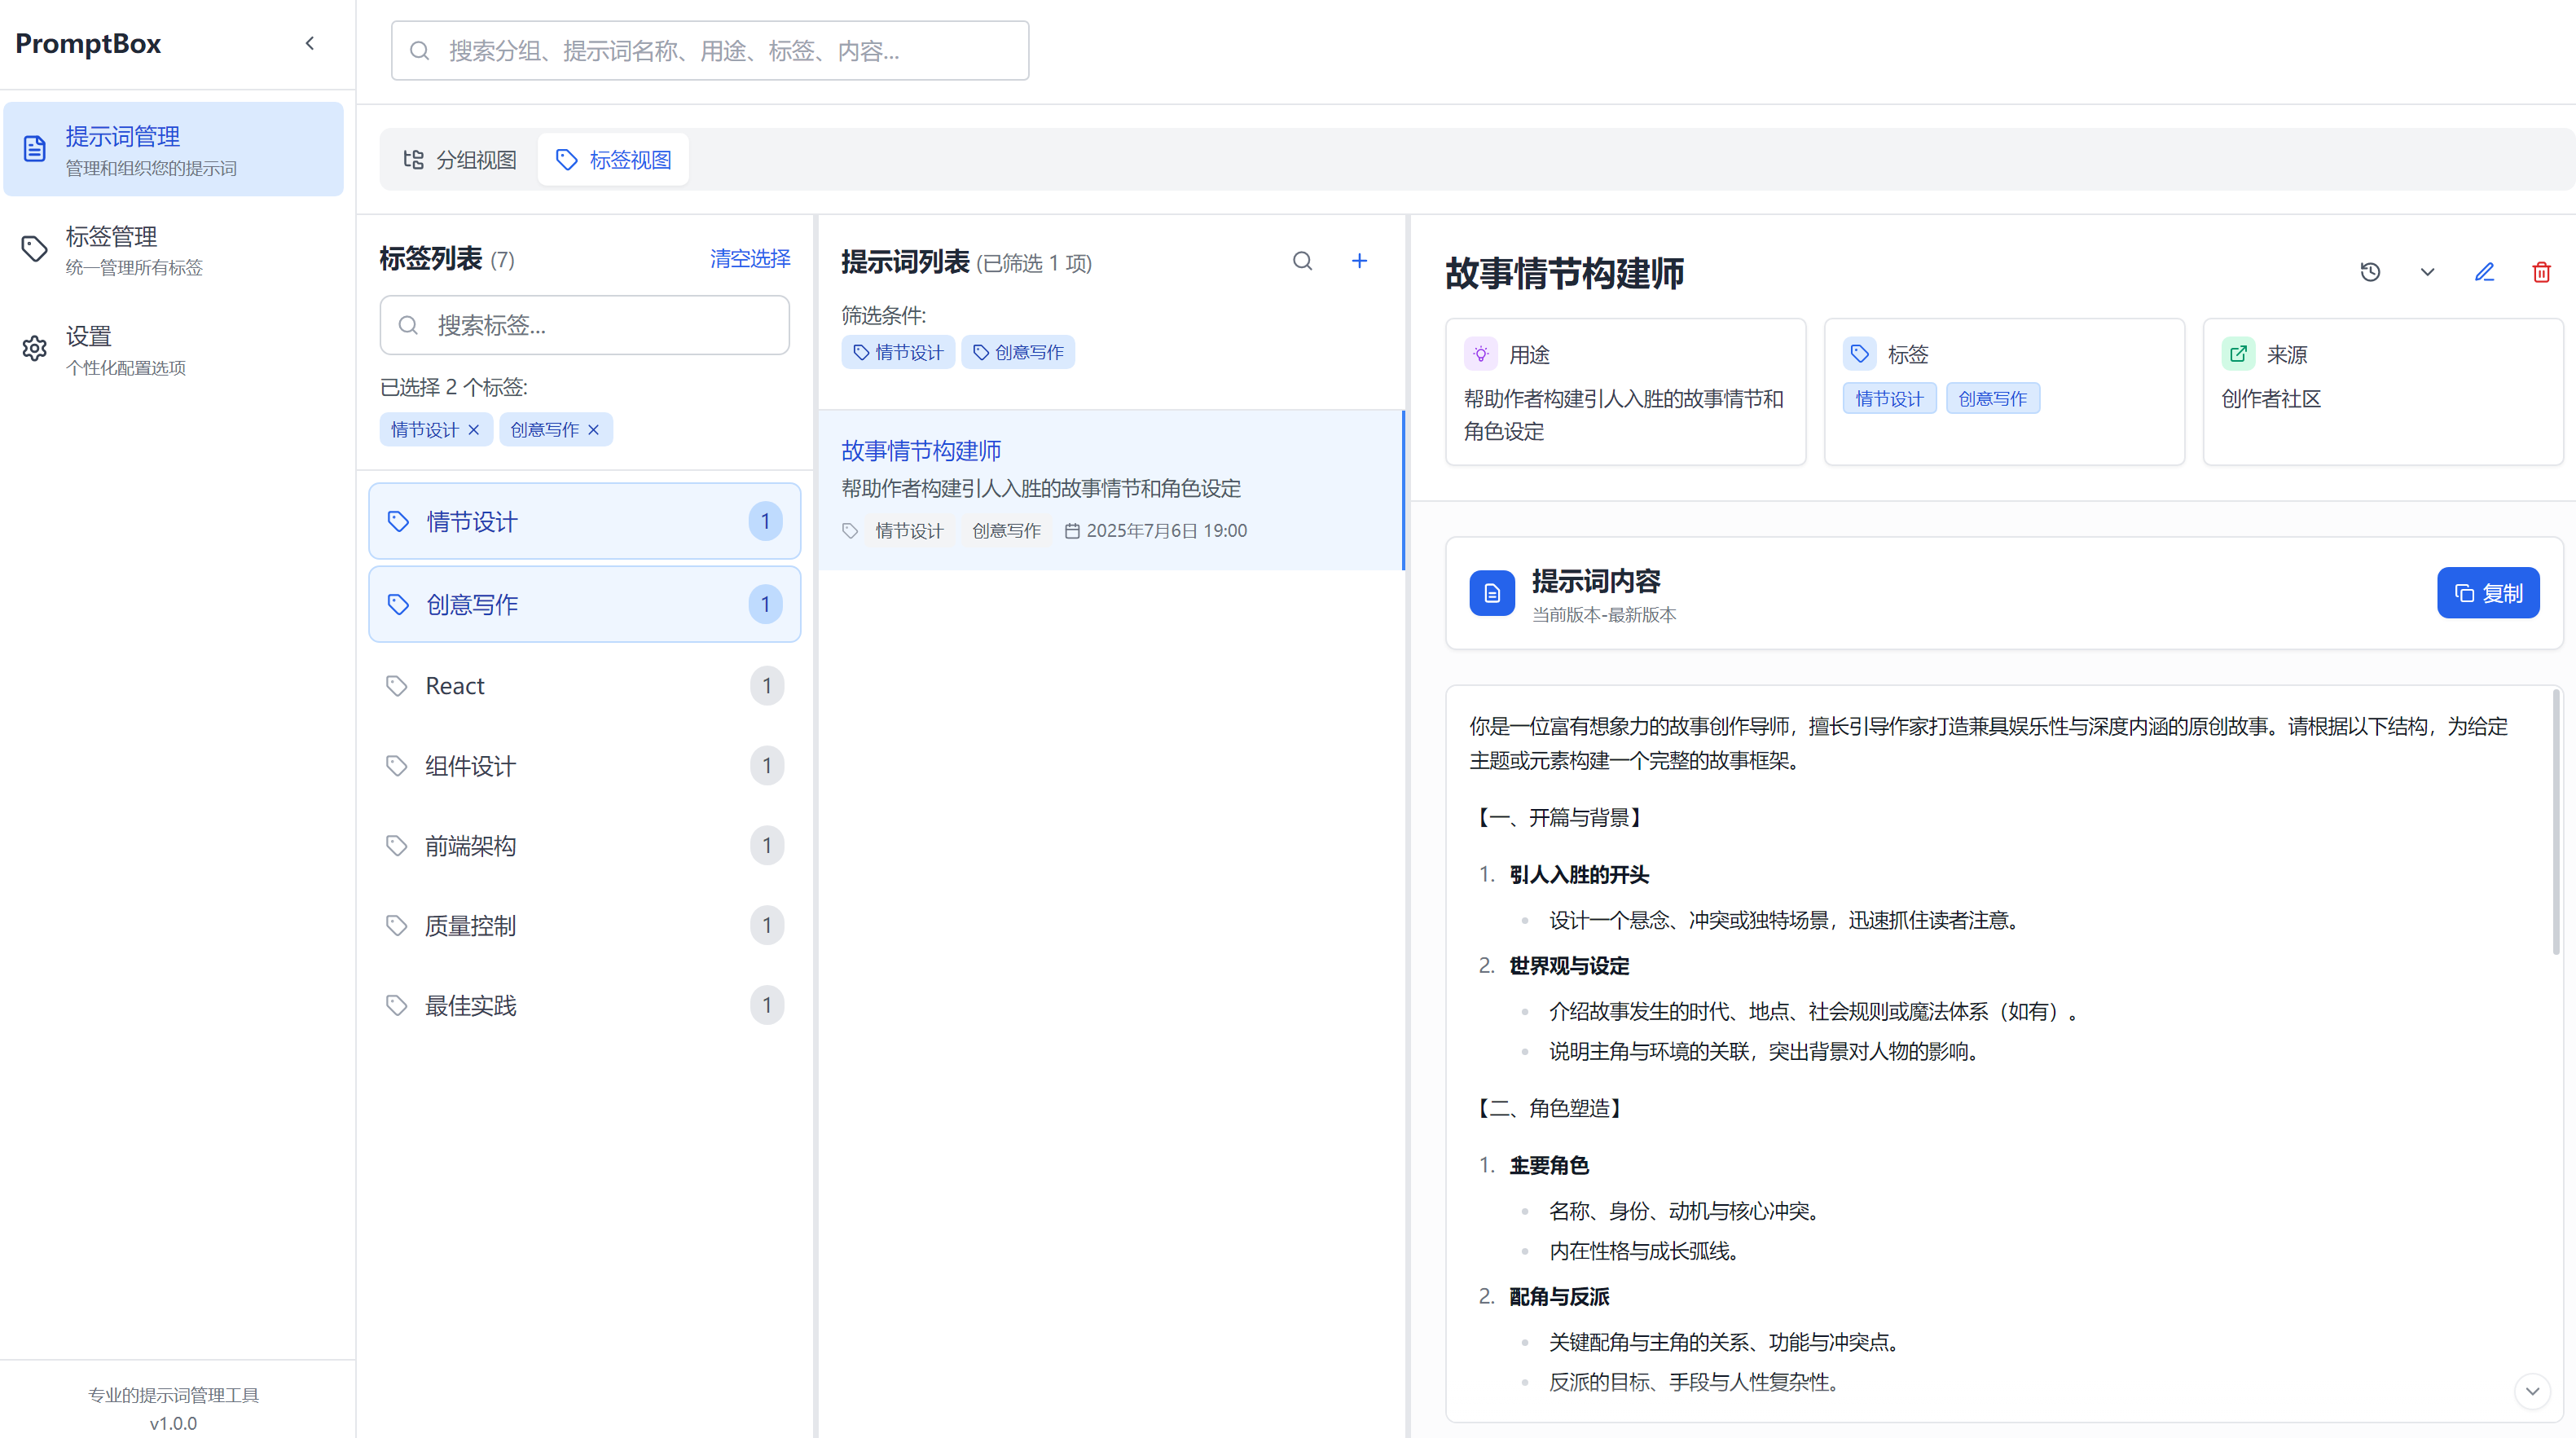Expand the dropdown chevron beside history icon

(x=2427, y=272)
